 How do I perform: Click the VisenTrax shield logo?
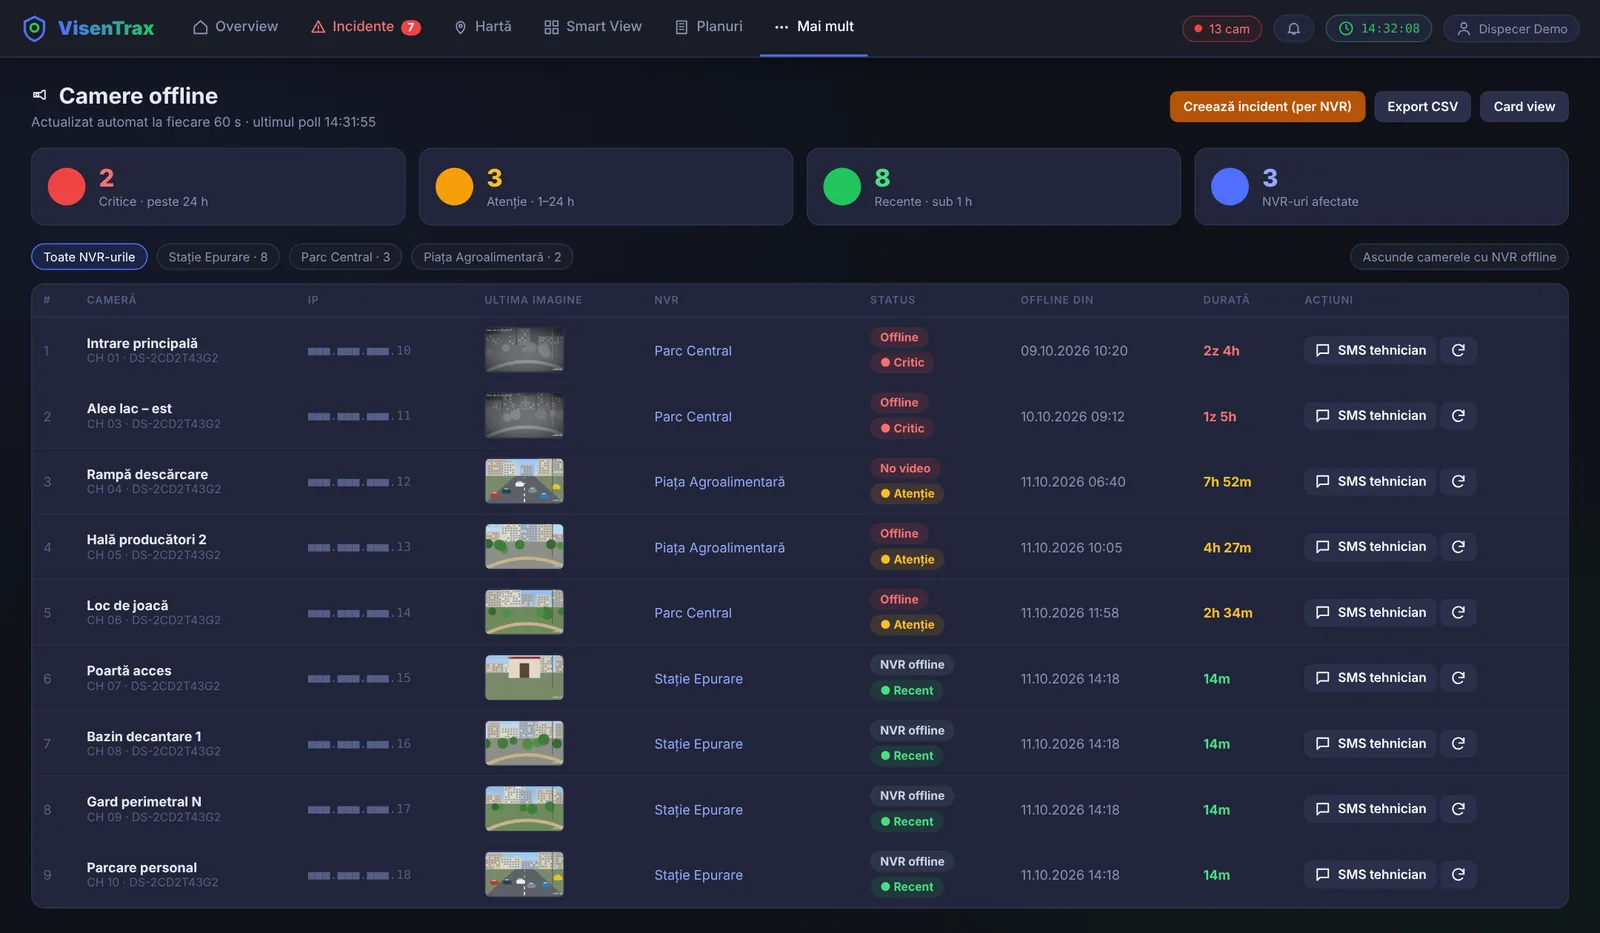pyautogui.click(x=34, y=28)
